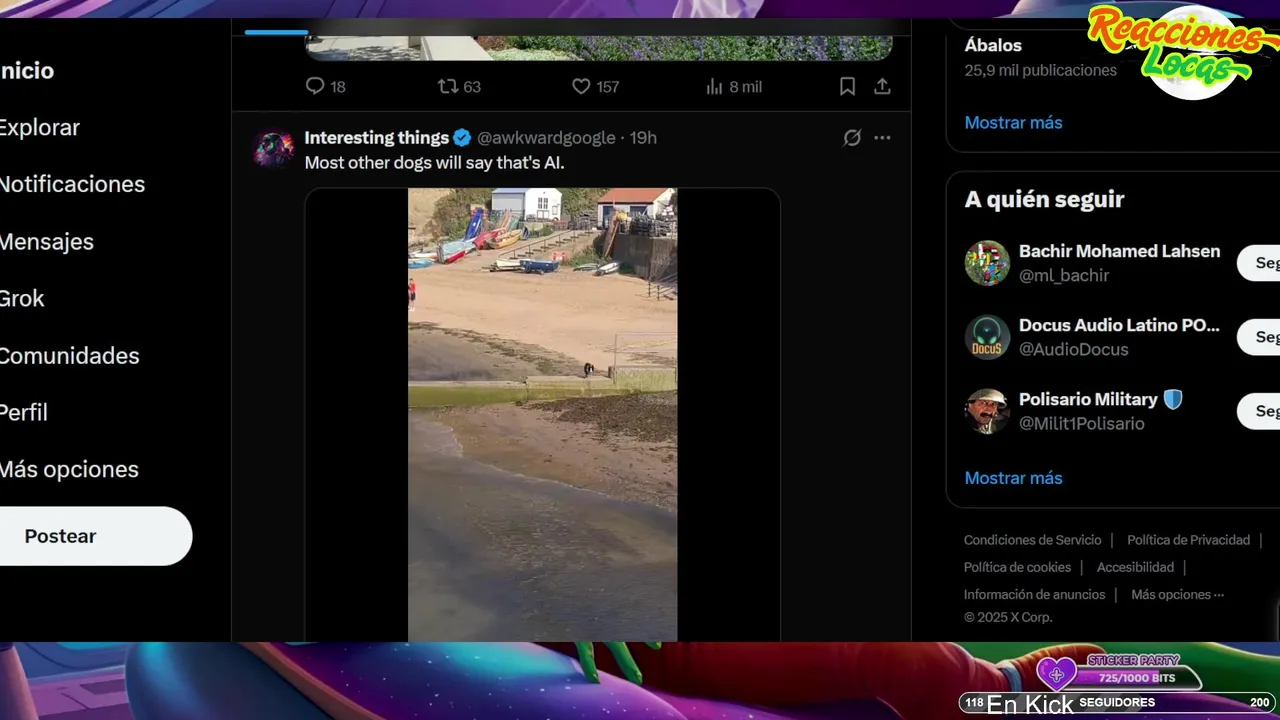The height and width of the screenshot is (720, 1280).
Task: Open more options on the Interesting things tweet
Action: (x=882, y=138)
